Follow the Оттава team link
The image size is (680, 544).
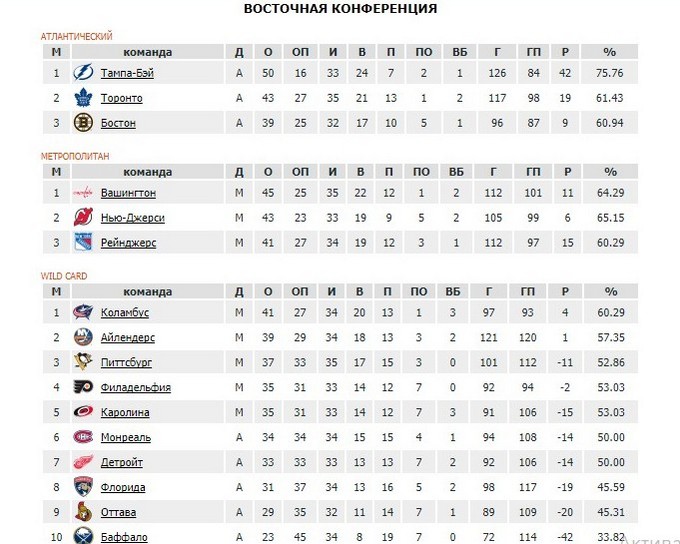120,512
